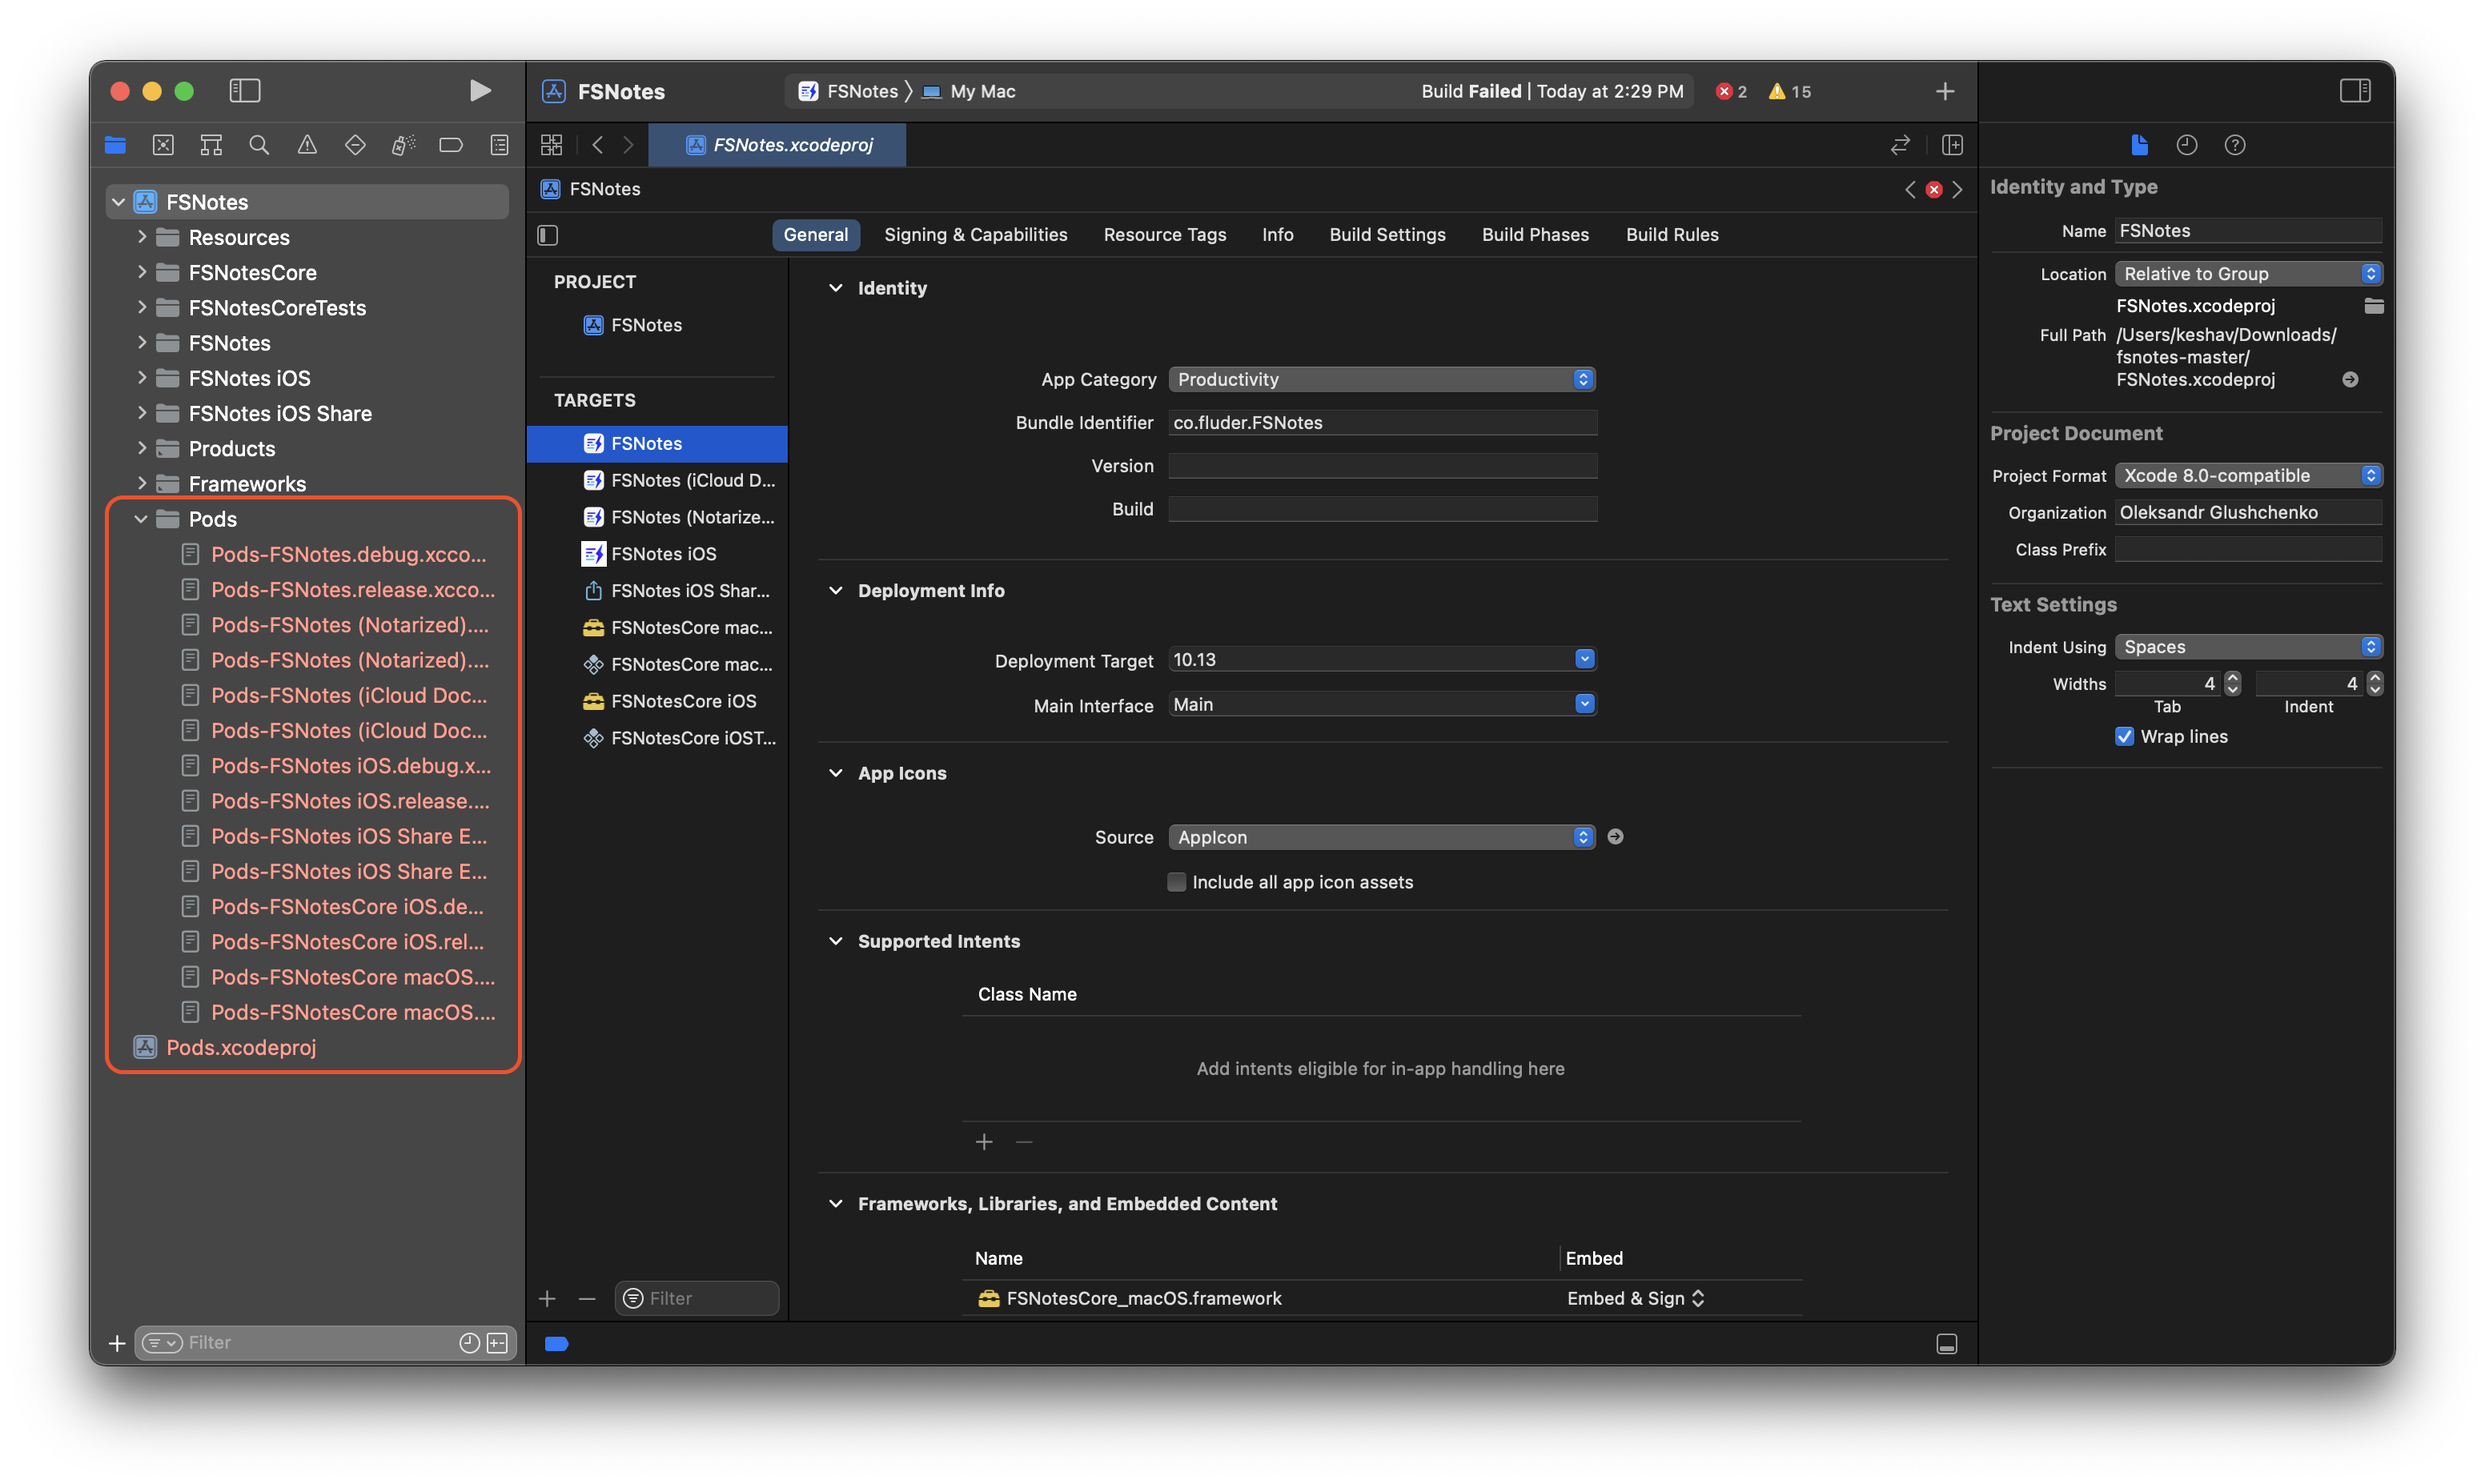Enable Include all app icon assets

[1176, 881]
